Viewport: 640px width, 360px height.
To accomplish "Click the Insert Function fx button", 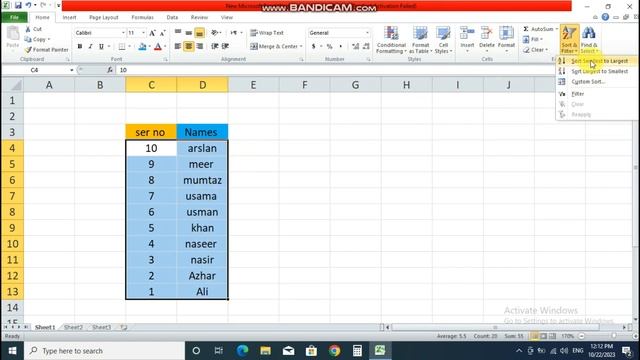I will [x=110, y=70].
